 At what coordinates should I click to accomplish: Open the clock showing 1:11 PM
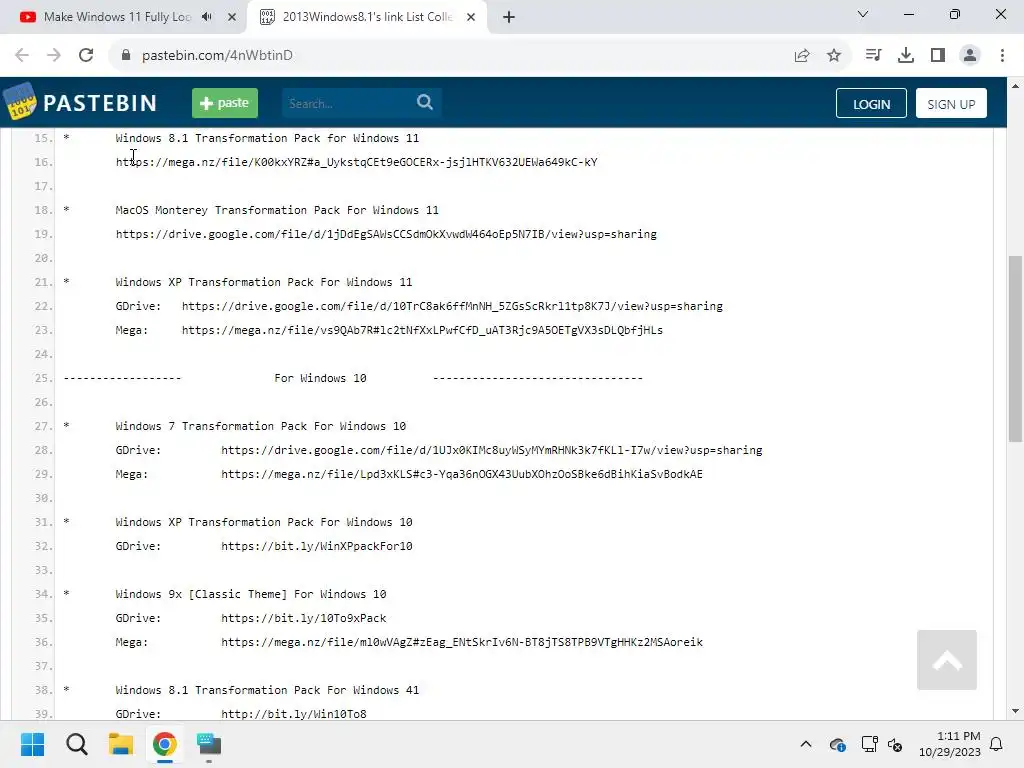[x=950, y=744]
